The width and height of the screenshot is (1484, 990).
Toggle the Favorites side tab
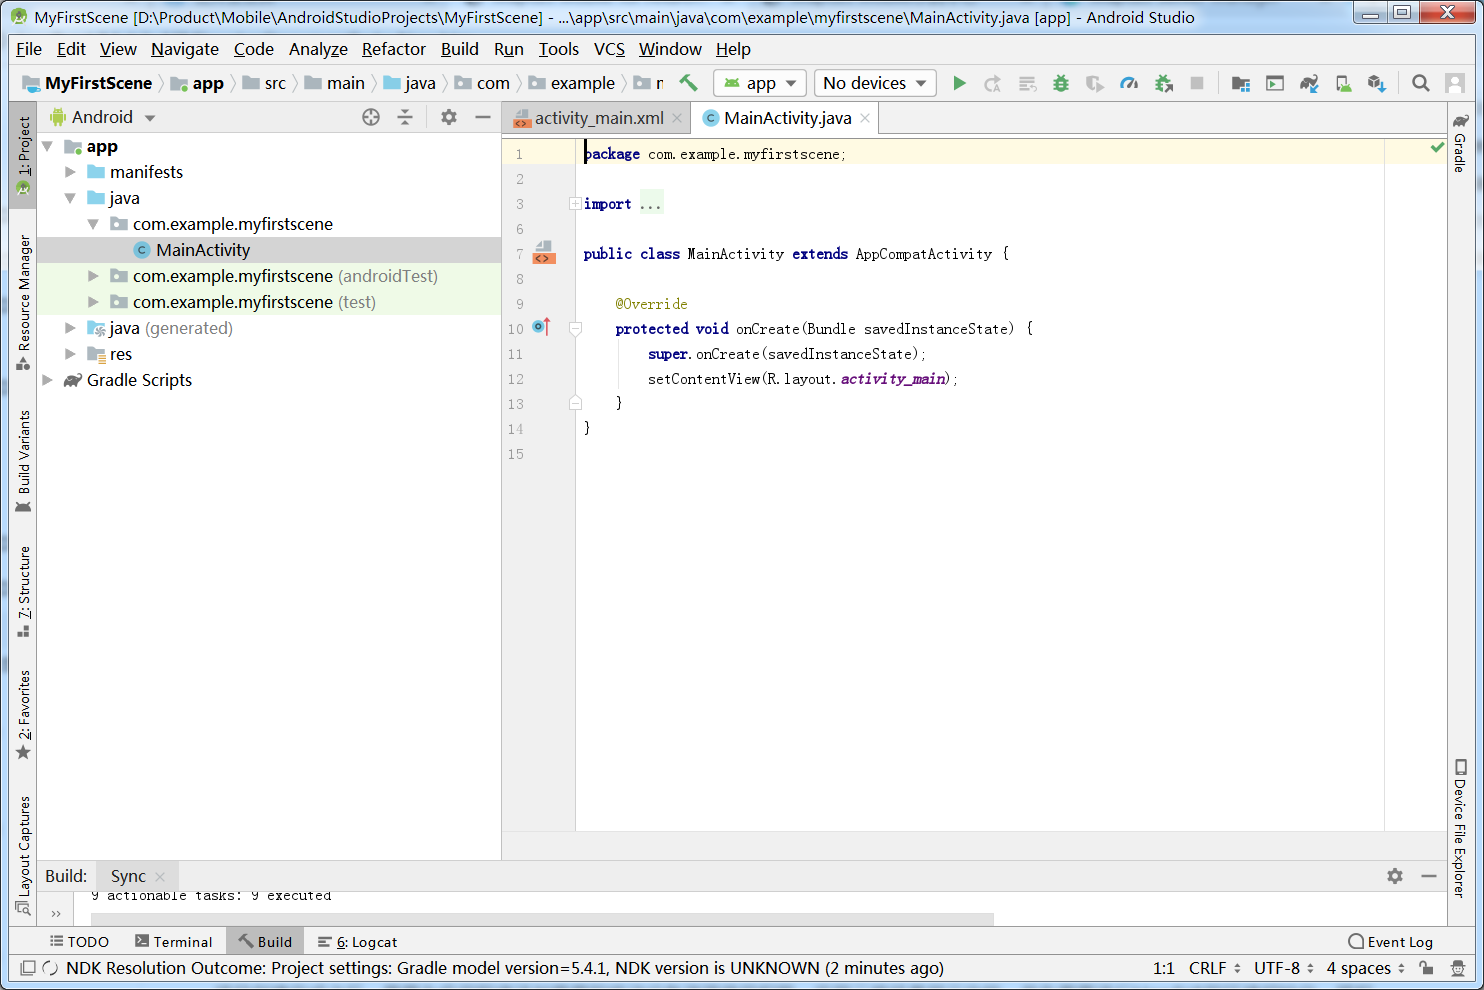pos(23,714)
